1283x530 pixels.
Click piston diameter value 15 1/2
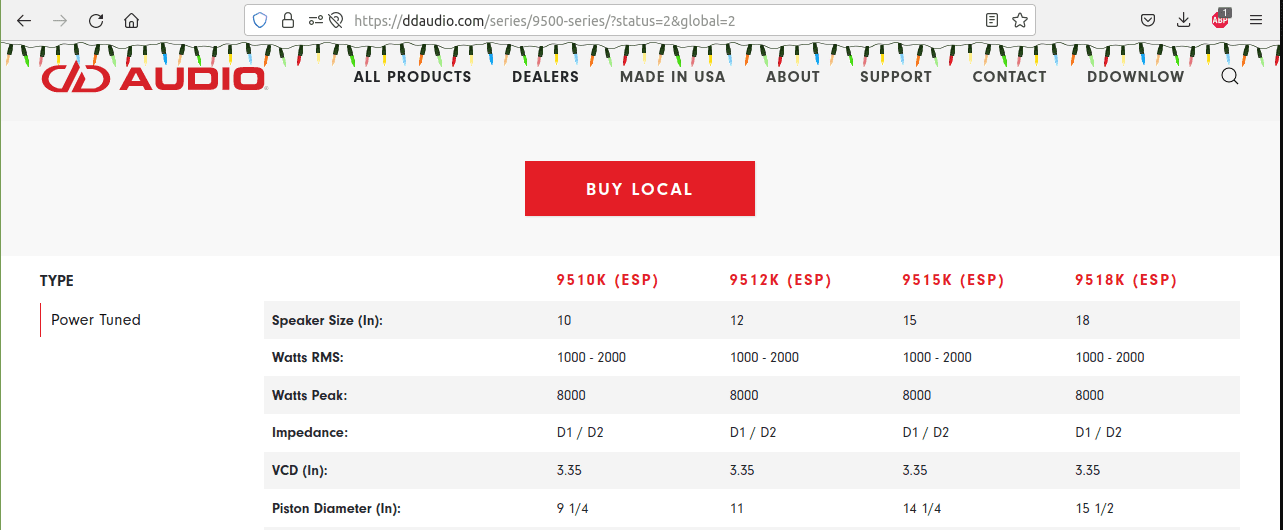pyautogui.click(x=1097, y=509)
